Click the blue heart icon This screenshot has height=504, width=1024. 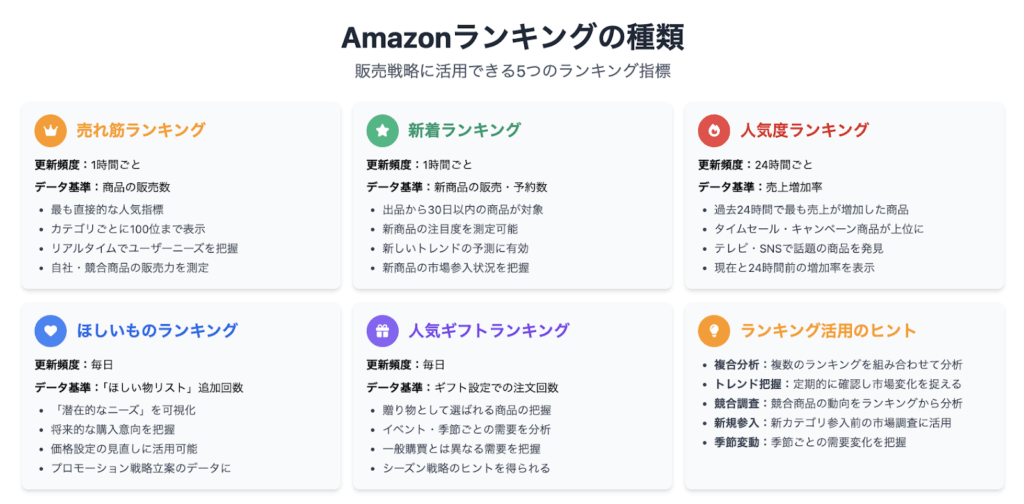click(50, 331)
